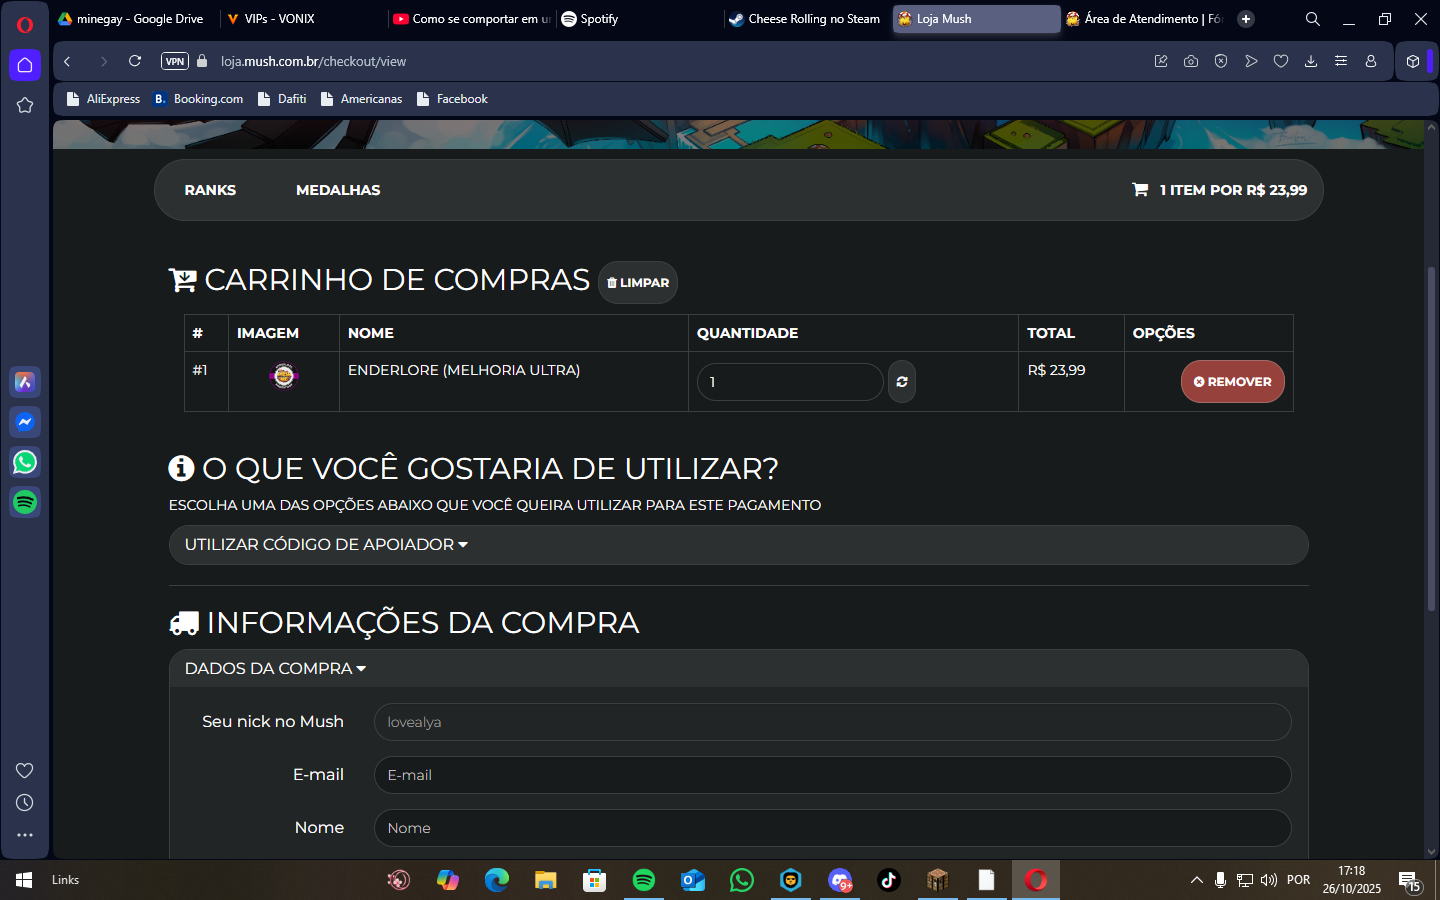Open bookmarks star in Opera sidebar

coord(25,105)
